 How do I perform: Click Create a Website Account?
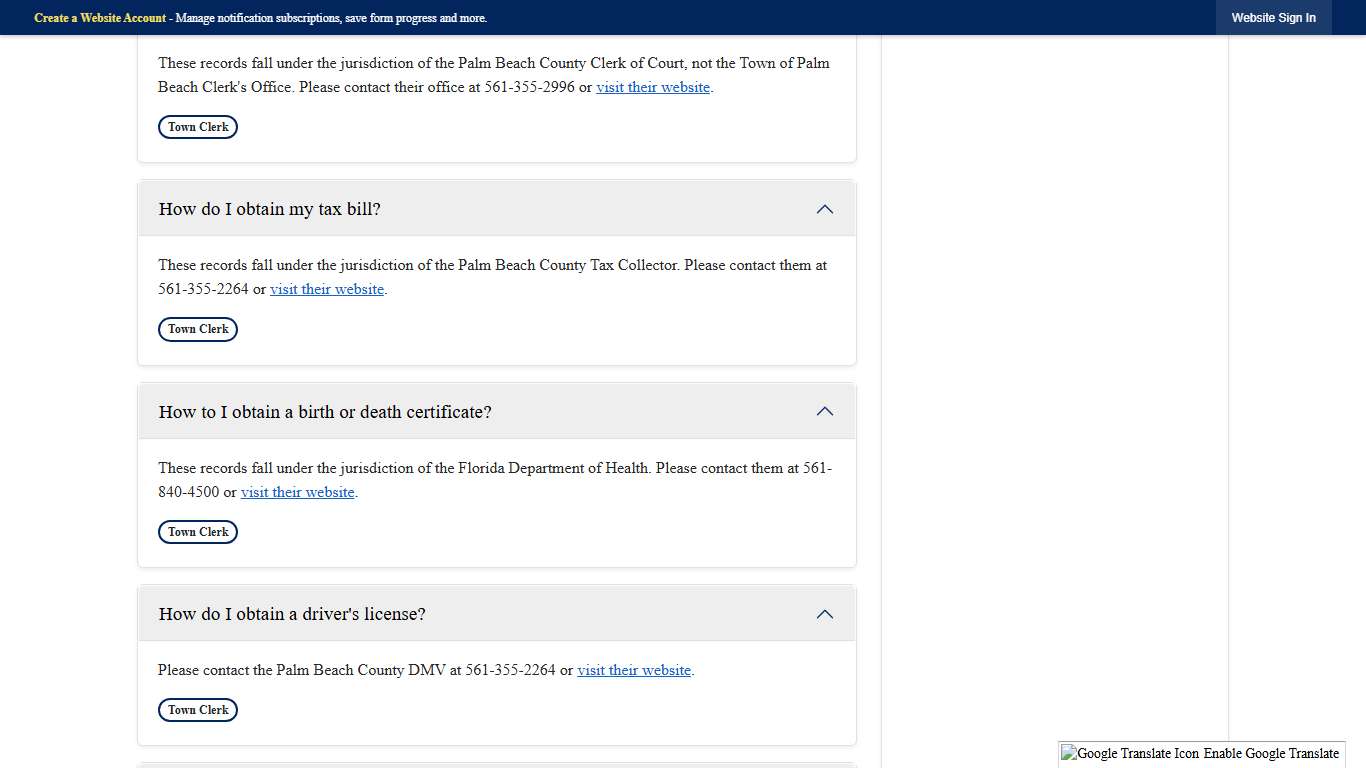point(100,17)
